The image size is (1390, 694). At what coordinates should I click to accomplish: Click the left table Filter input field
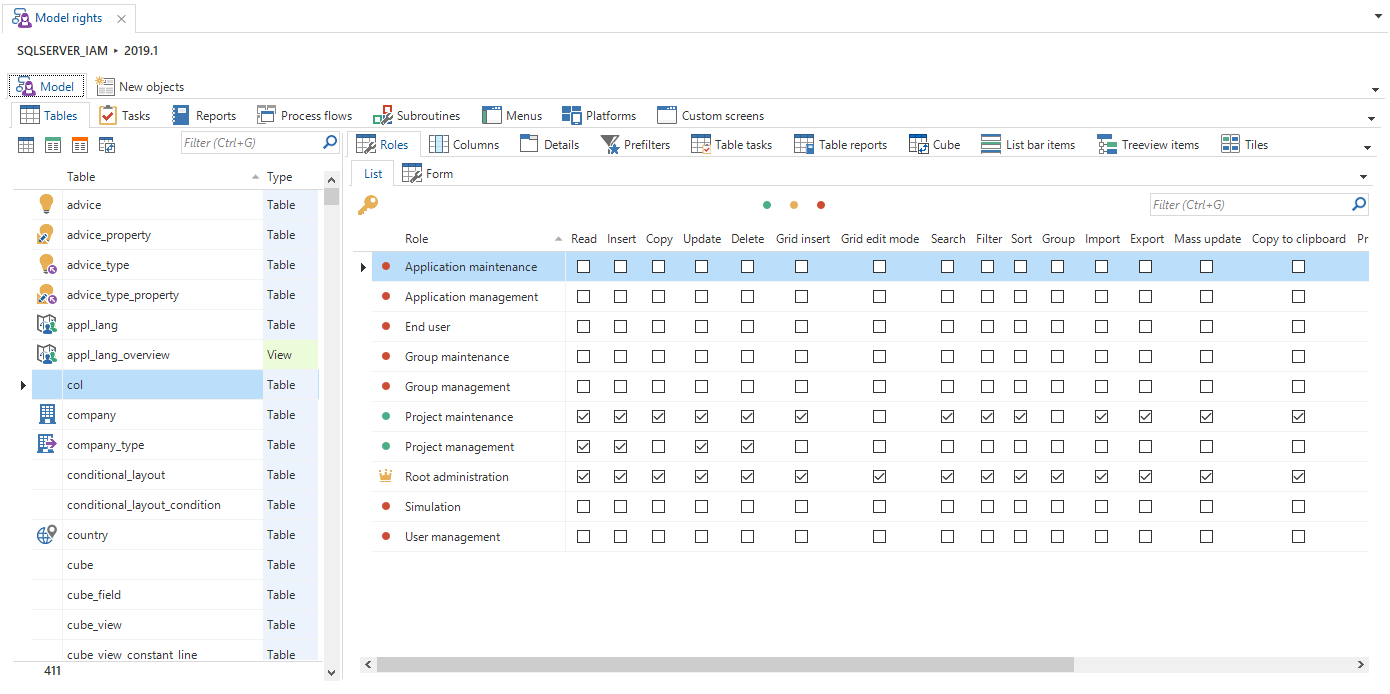[x=251, y=143]
